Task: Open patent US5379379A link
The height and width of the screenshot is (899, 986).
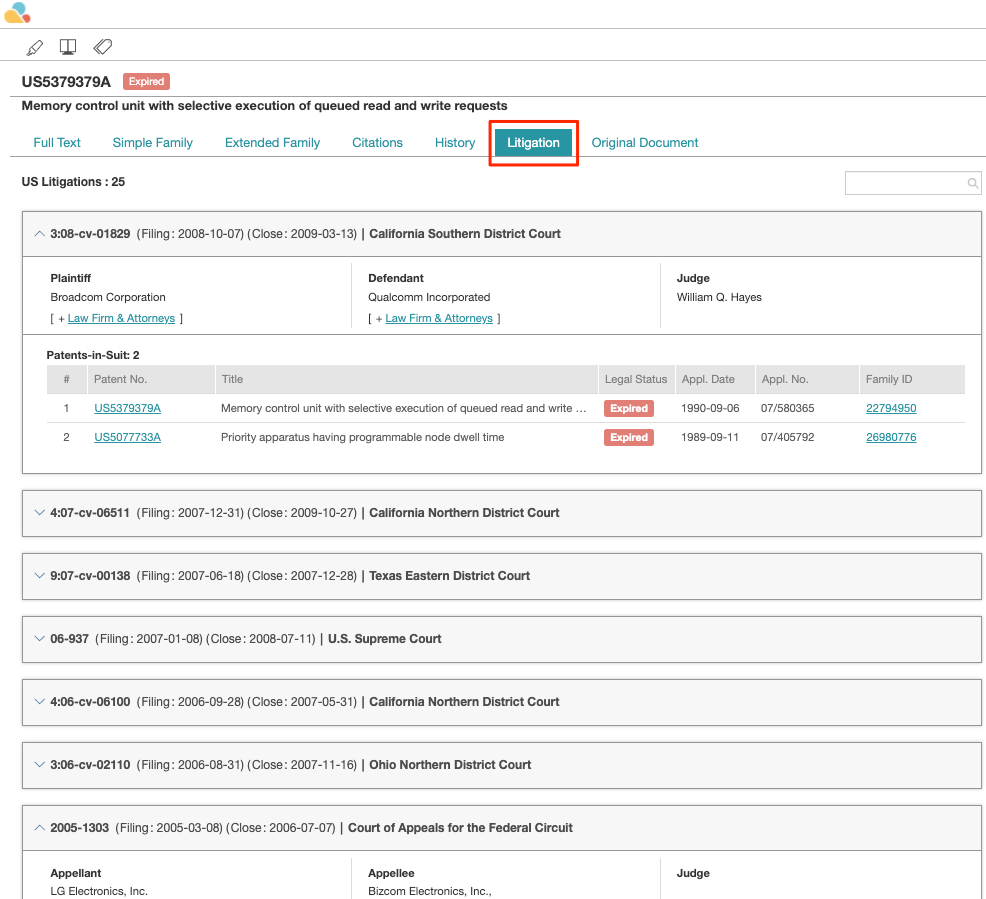Action: pos(128,408)
